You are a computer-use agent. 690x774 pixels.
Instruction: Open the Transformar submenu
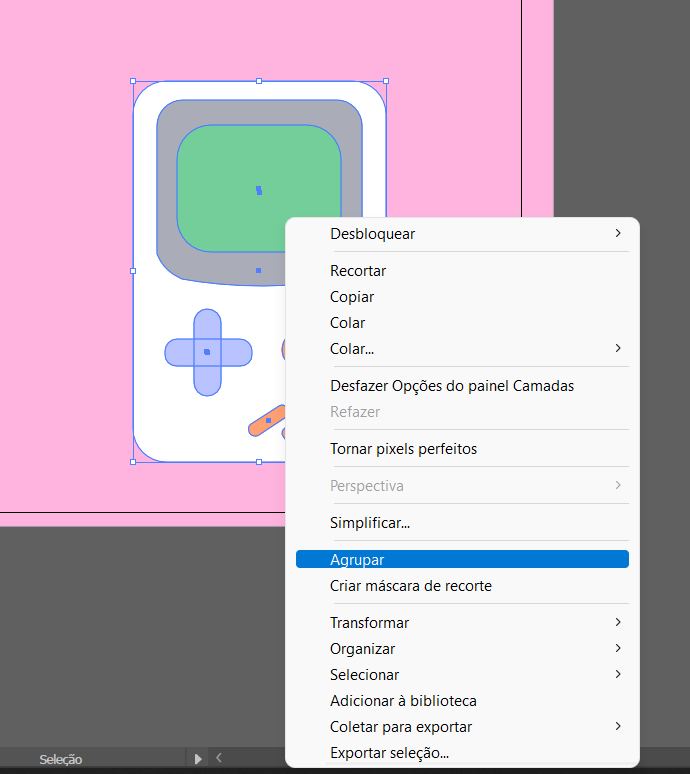click(x=462, y=622)
